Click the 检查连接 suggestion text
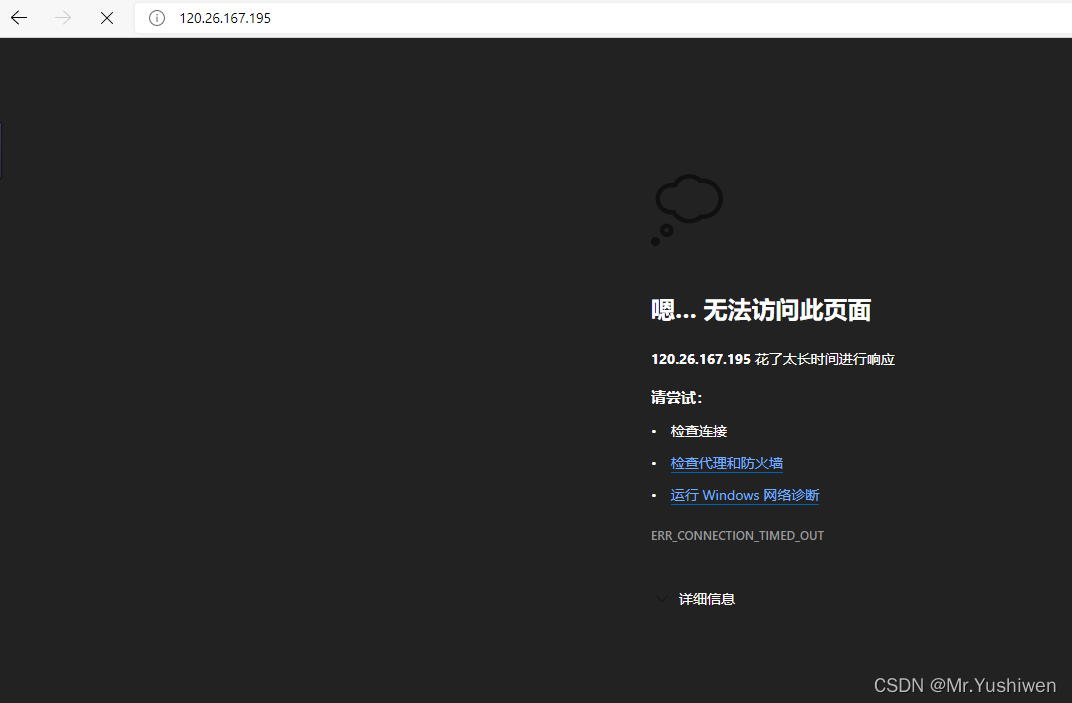This screenshot has height=703, width=1072. (699, 431)
